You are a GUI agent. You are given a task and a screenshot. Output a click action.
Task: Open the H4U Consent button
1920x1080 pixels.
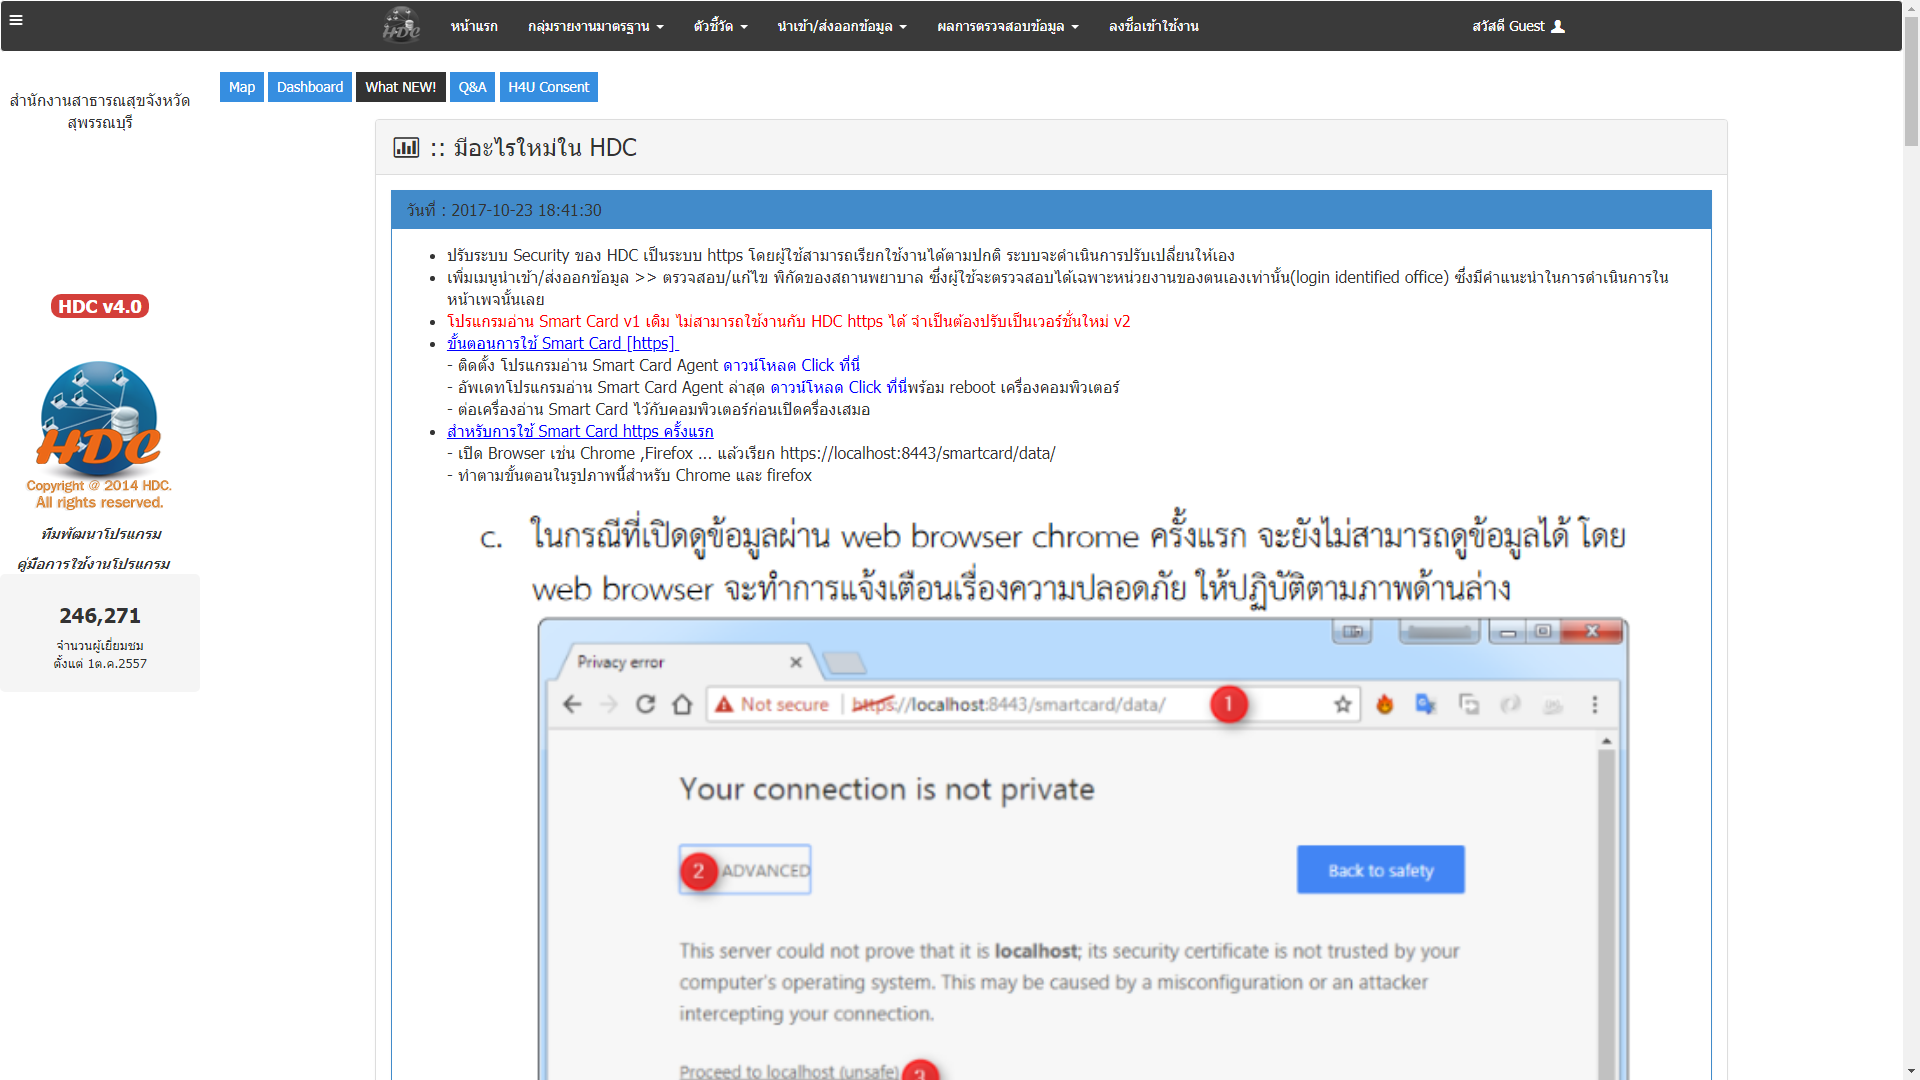click(x=548, y=87)
